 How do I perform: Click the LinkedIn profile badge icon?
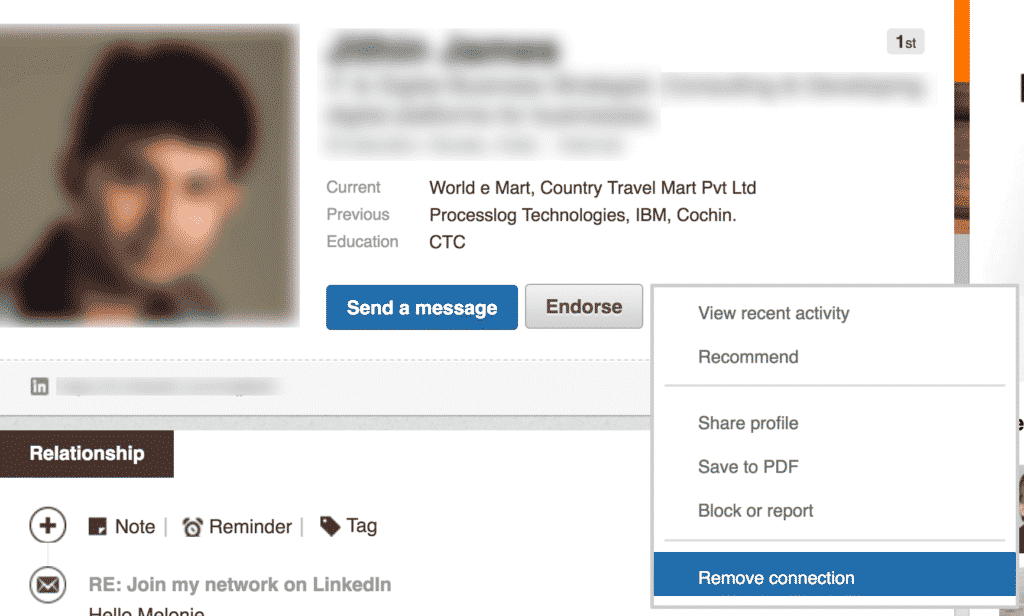pos(40,386)
